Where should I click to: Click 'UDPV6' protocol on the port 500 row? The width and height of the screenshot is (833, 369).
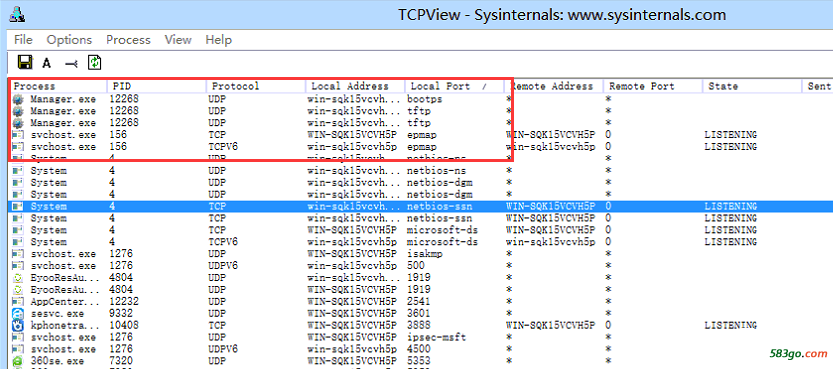223,265
